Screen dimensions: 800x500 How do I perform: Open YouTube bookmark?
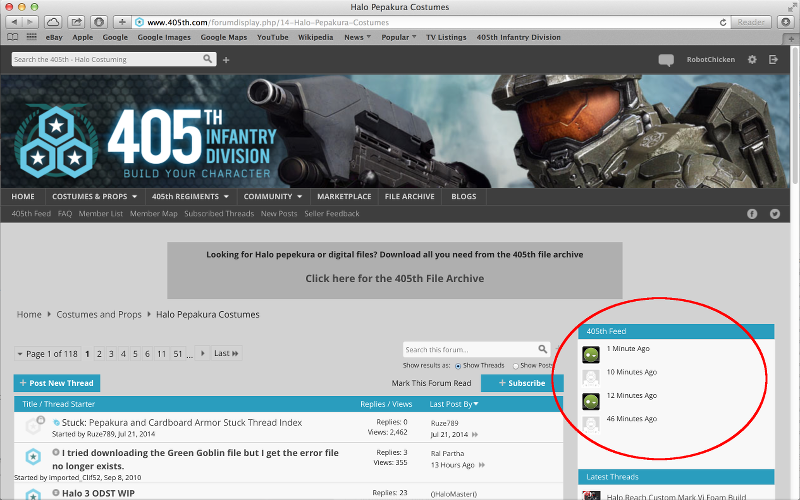pos(272,37)
